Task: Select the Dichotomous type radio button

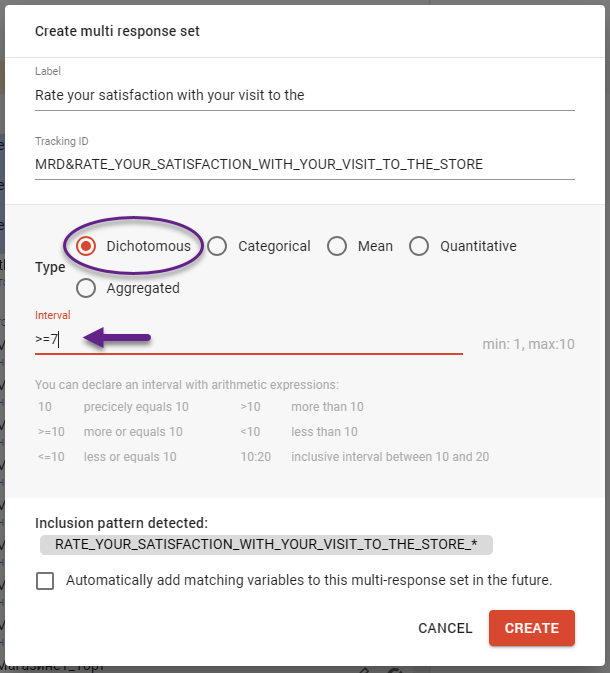Action: tap(87, 246)
